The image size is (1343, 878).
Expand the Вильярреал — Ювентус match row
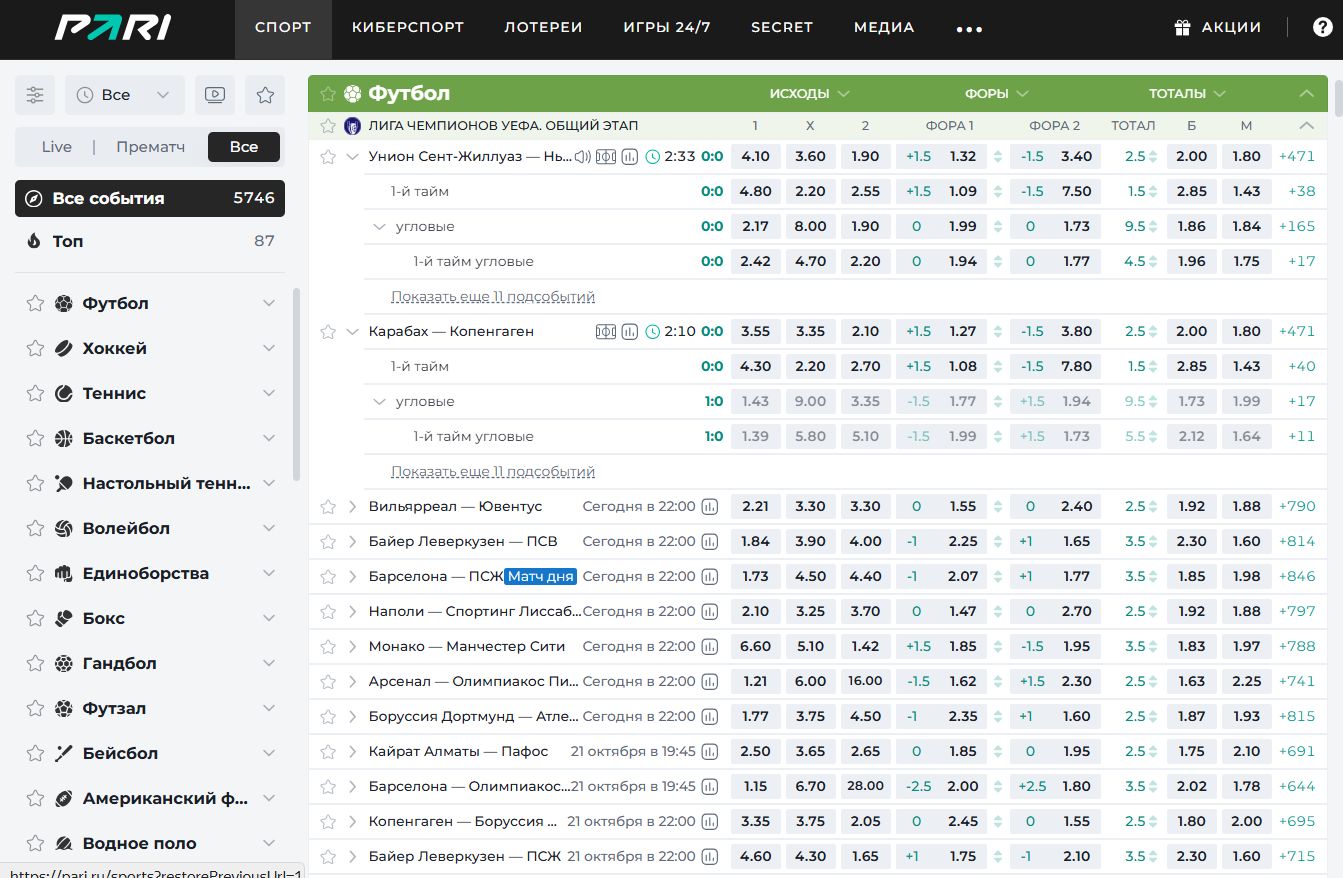[x=352, y=507]
